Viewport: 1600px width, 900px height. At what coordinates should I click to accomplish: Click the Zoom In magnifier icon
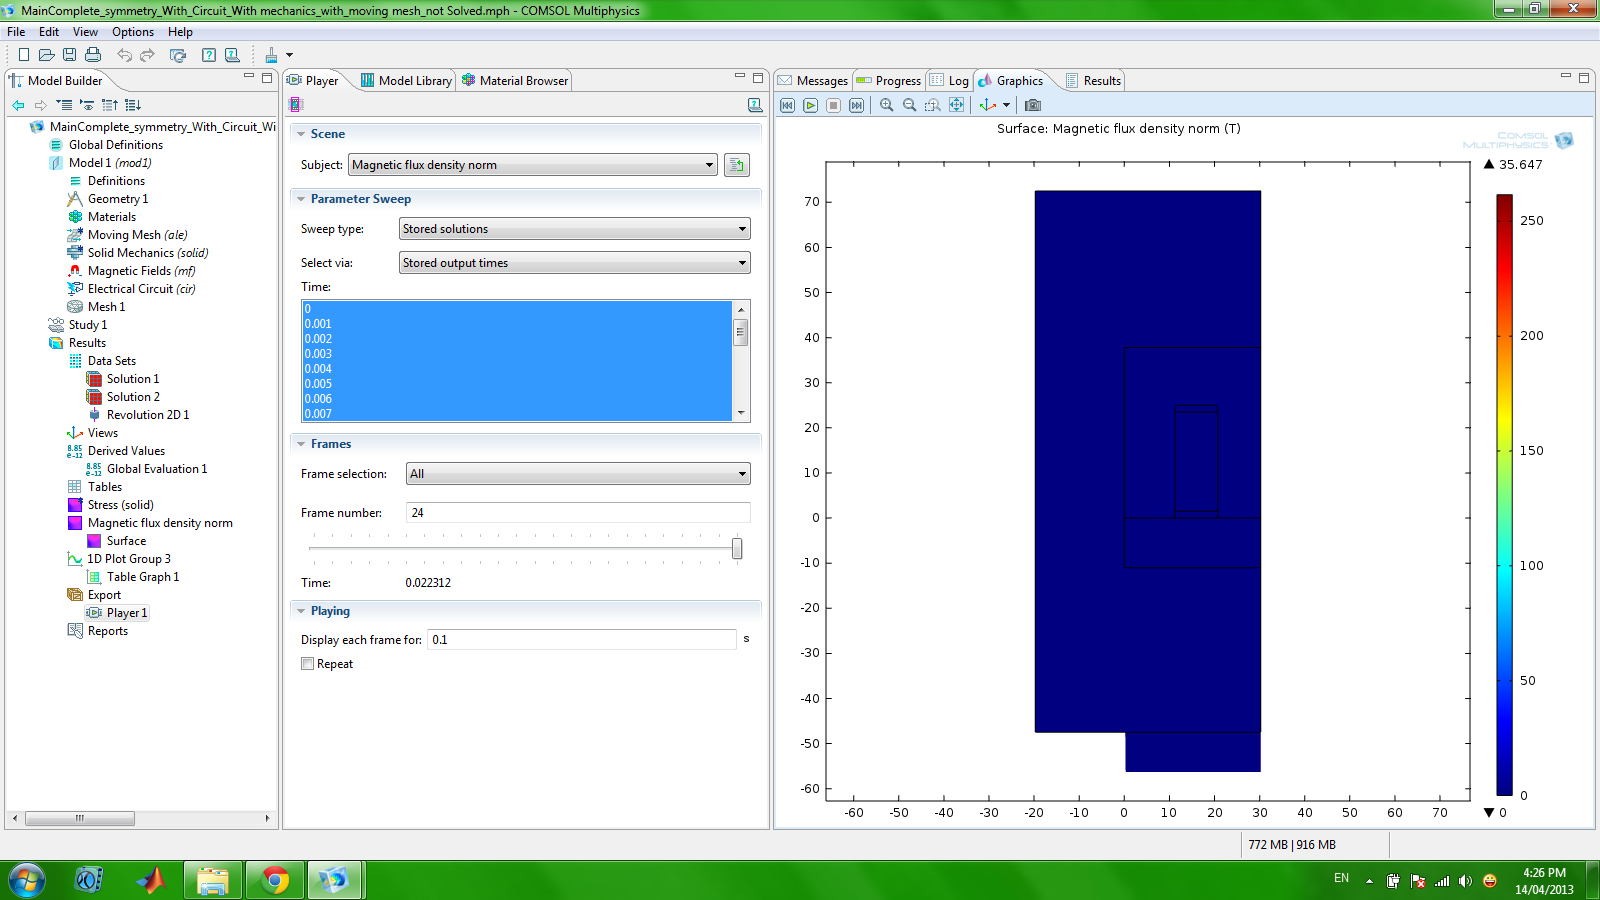[886, 105]
